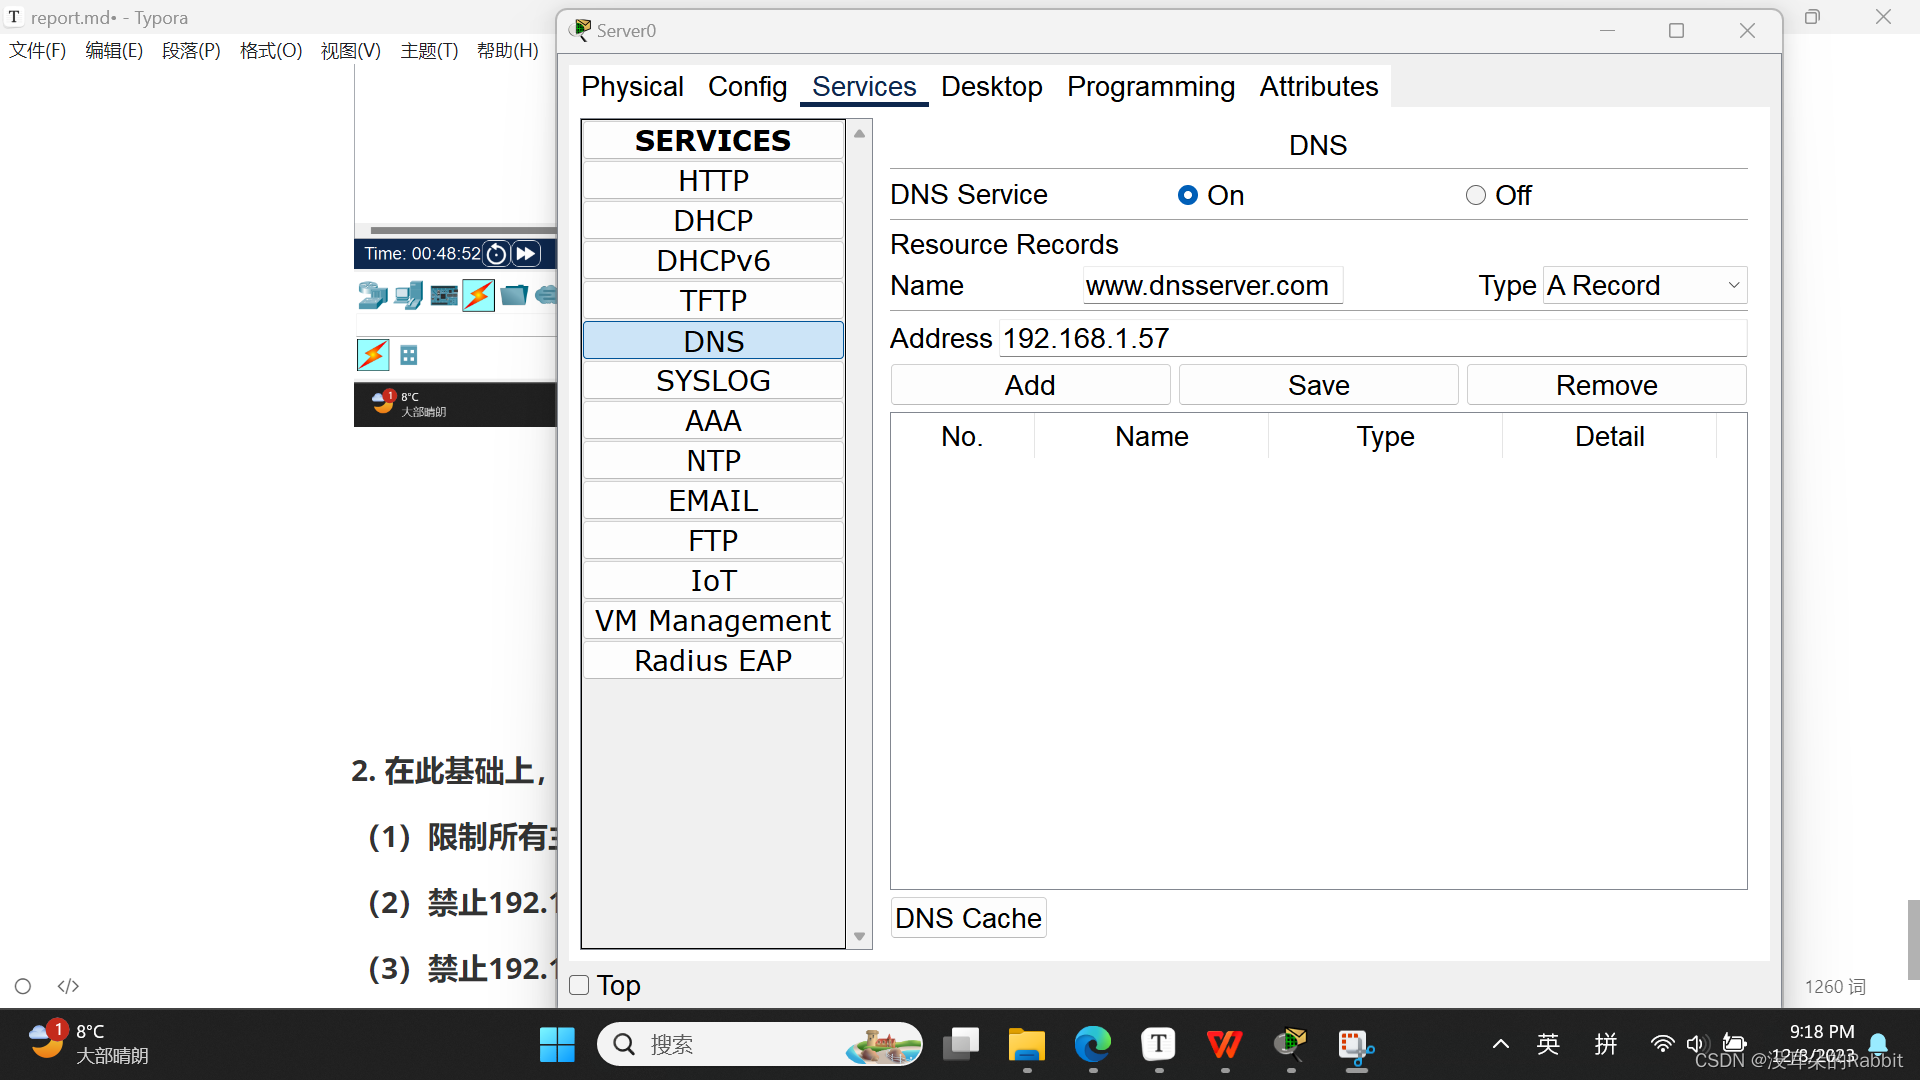This screenshot has width=1920, height=1080.
Task: Expand the DNS Cache section
Action: pyautogui.click(x=967, y=916)
